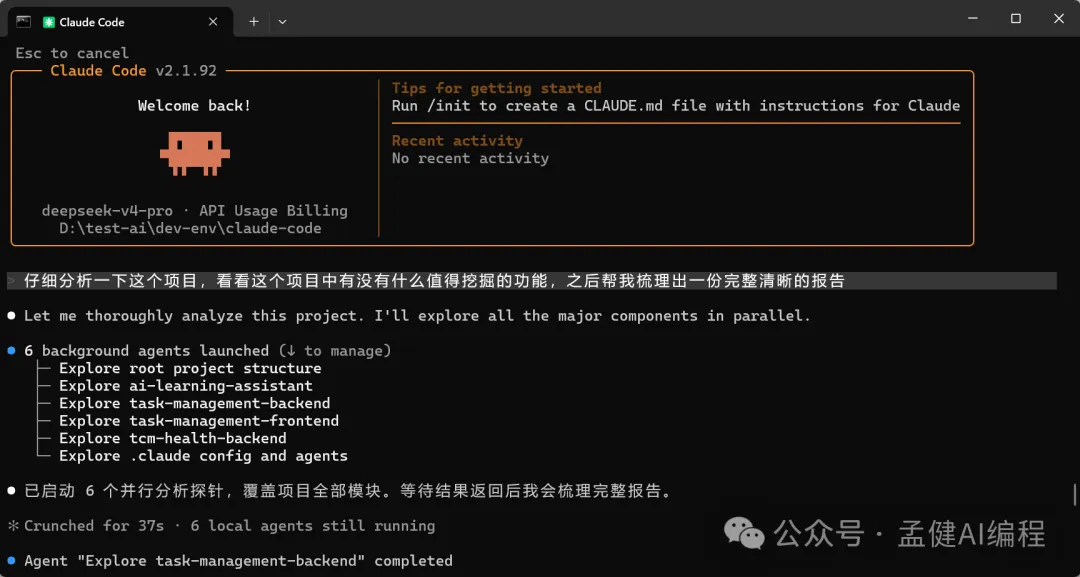Click 'Explore tcm-health-backend' agent entry

tap(172, 438)
